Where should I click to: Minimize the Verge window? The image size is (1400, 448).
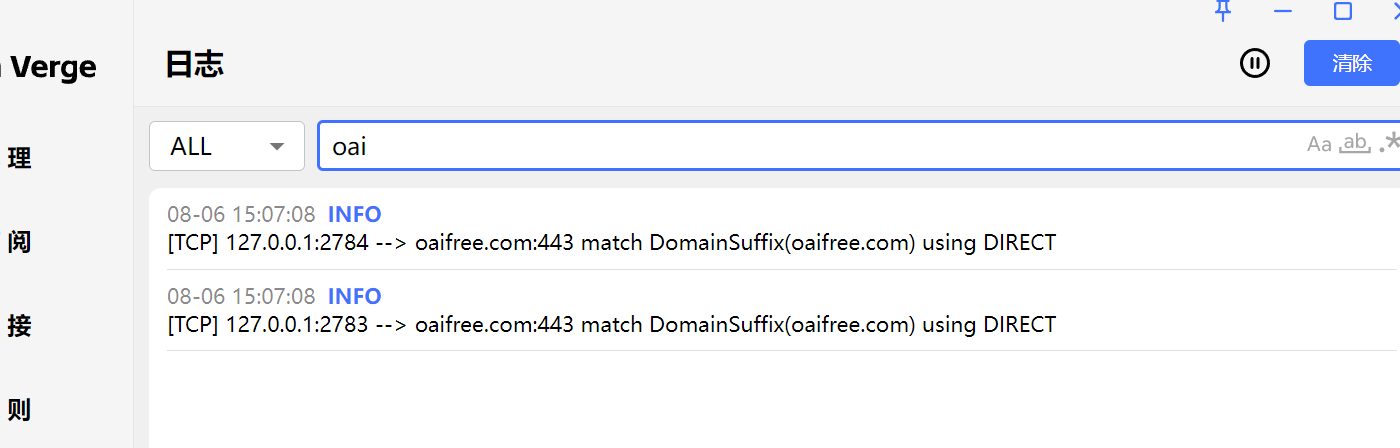click(x=1283, y=11)
